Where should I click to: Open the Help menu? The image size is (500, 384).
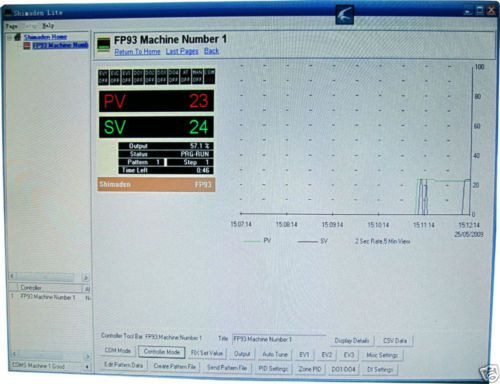click(48, 26)
